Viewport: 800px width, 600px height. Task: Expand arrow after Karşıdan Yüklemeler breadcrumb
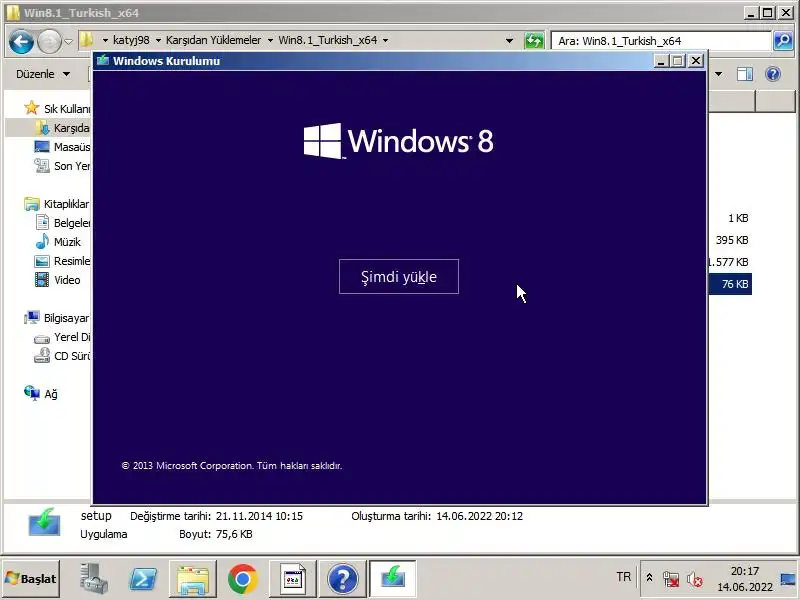[270, 40]
